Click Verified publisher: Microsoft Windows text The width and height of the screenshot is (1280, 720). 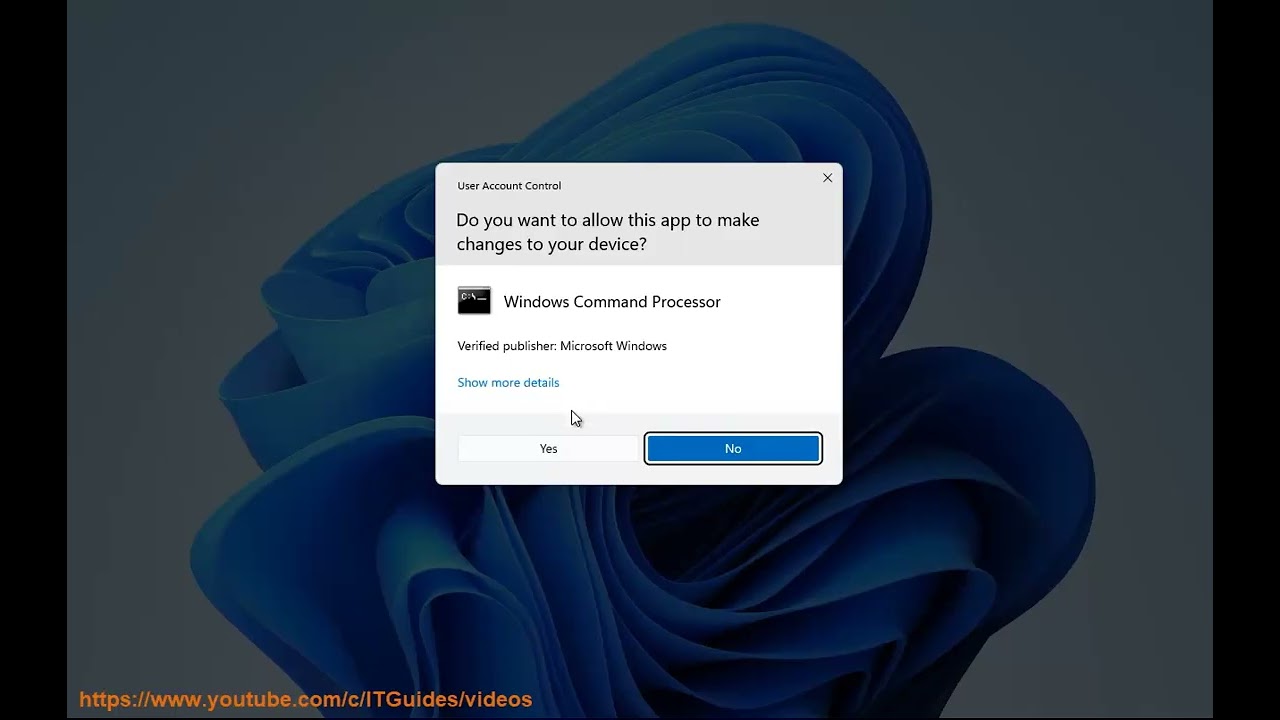[562, 346]
